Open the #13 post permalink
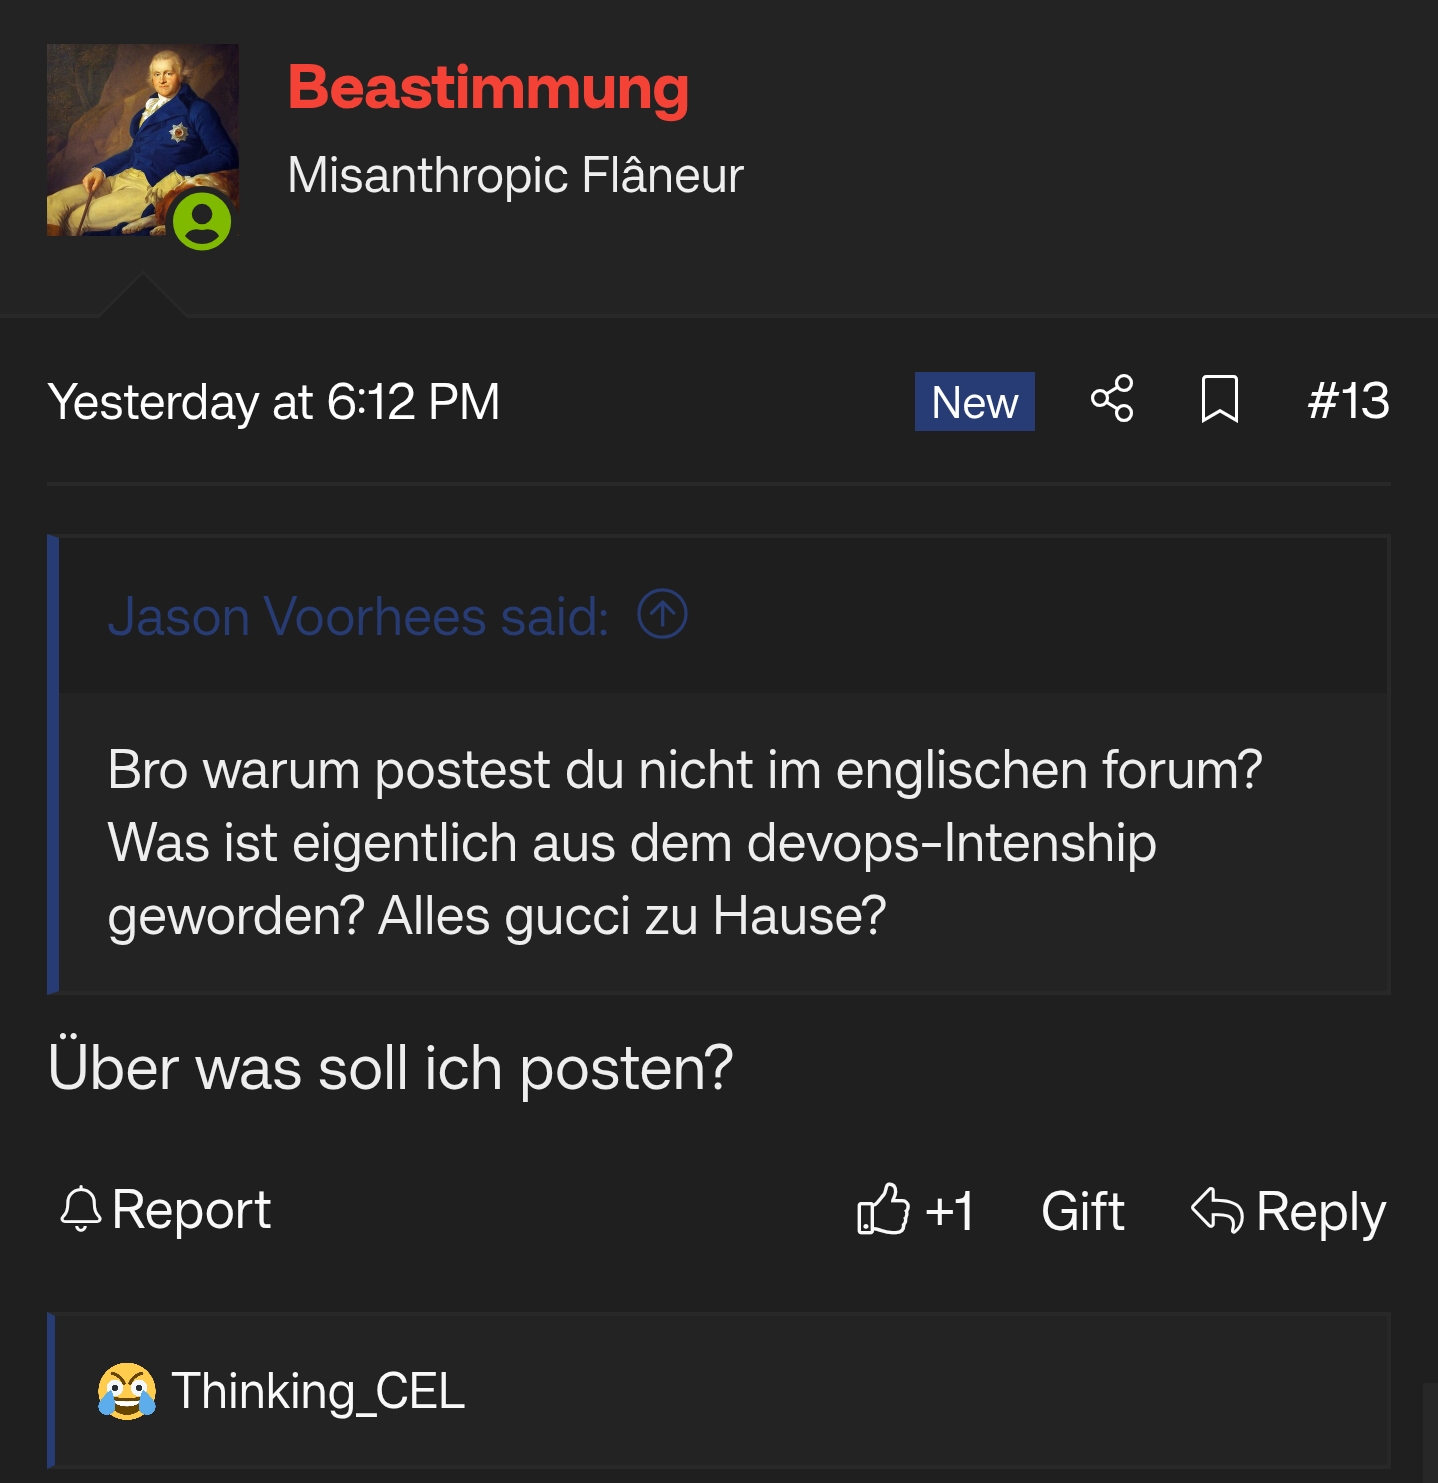 point(1348,401)
